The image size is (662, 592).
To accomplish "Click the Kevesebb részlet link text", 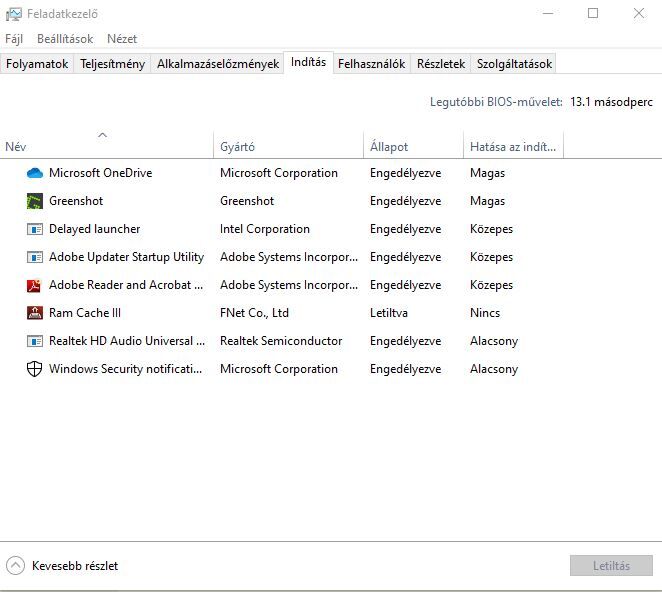I will click(x=75, y=566).
